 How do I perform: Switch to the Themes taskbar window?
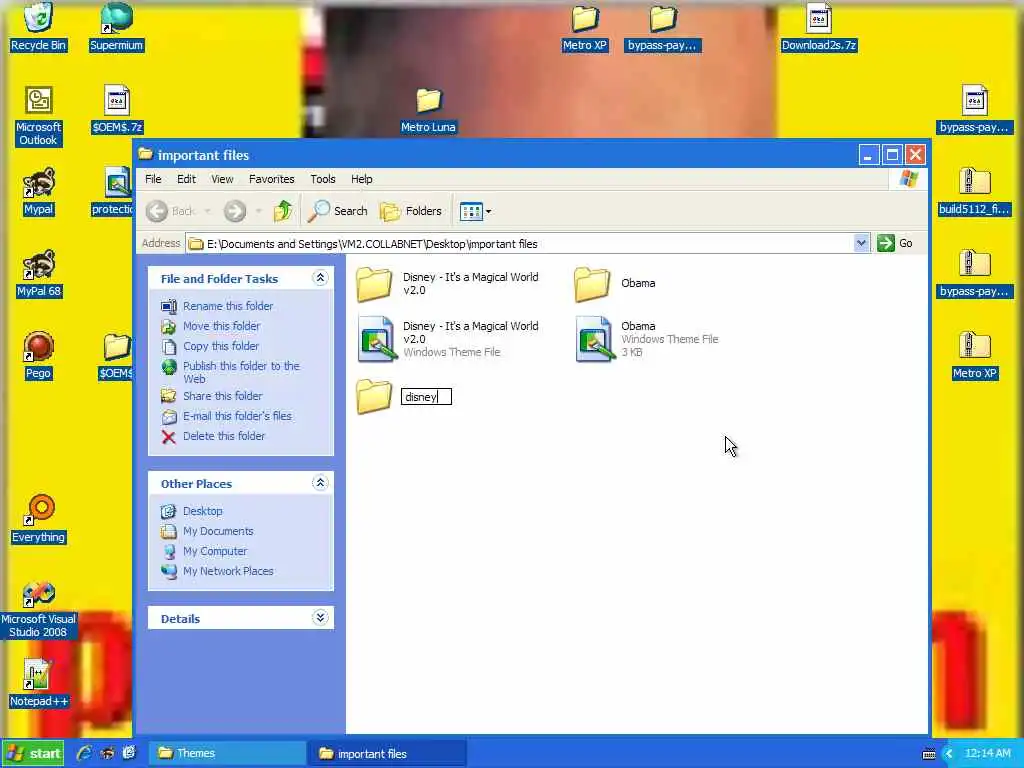pyautogui.click(x=227, y=753)
